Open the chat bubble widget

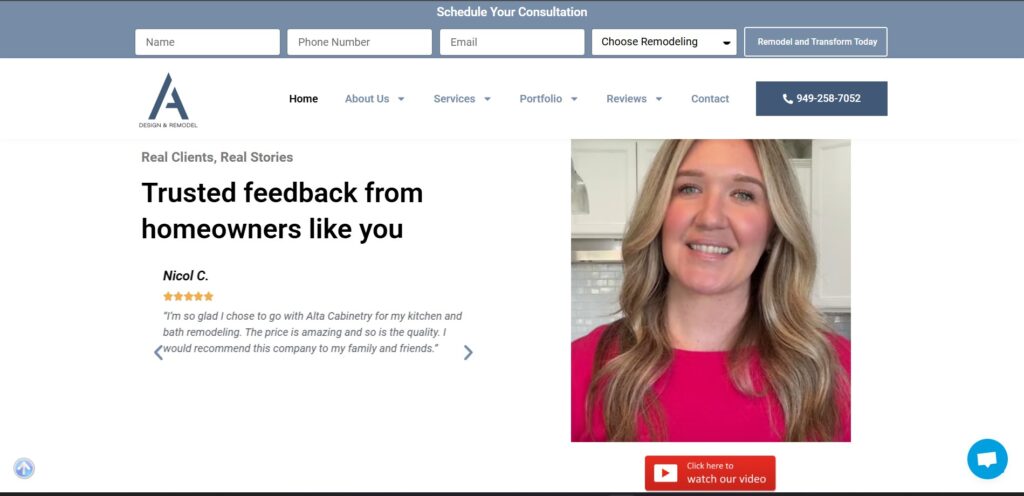pyautogui.click(x=986, y=459)
